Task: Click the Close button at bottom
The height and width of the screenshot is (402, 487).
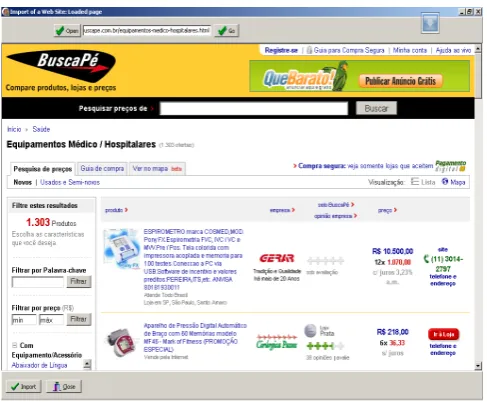Action: 64,386
